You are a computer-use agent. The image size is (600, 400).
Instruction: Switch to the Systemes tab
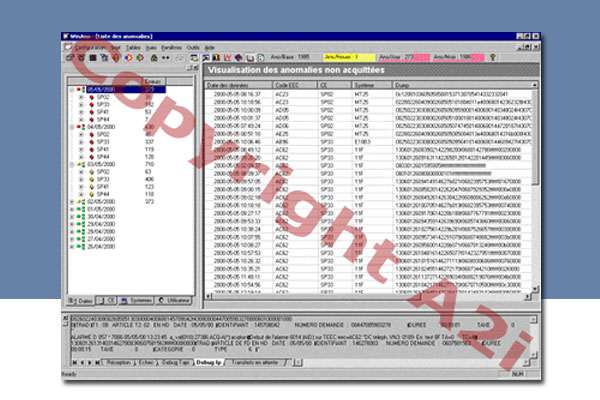tap(140, 300)
